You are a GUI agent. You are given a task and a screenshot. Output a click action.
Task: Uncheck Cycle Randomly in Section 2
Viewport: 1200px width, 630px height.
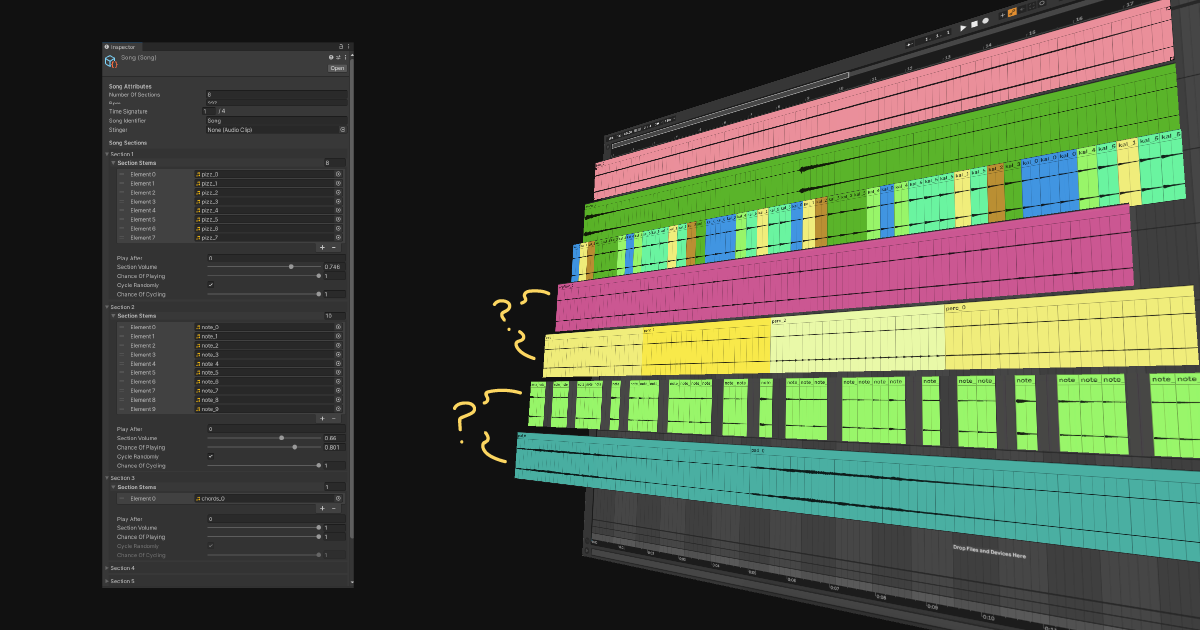pos(210,457)
